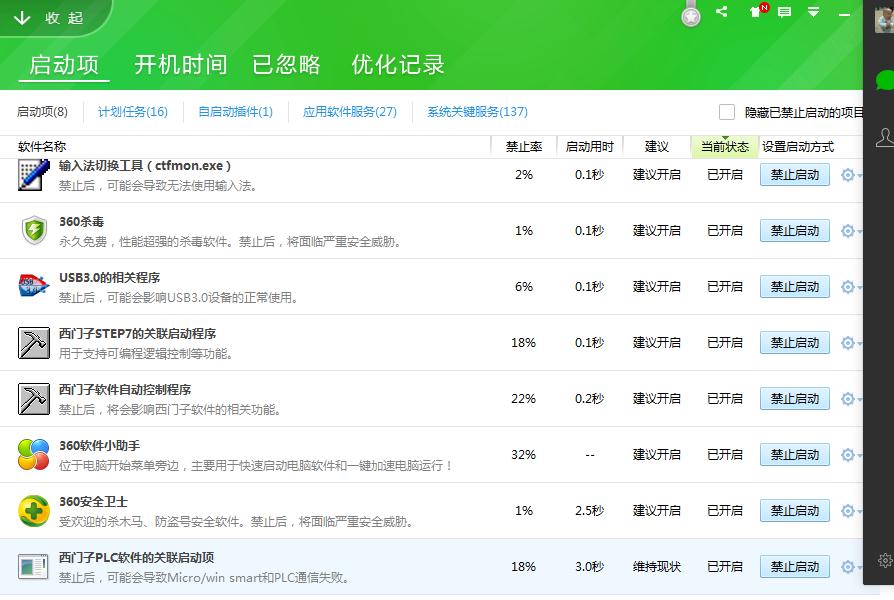Image resolution: width=894 pixels, height=600 pixels.
Task: Click 禁止启动 for 西门子PLC软件的关联启动项
Action: point(795,566)
